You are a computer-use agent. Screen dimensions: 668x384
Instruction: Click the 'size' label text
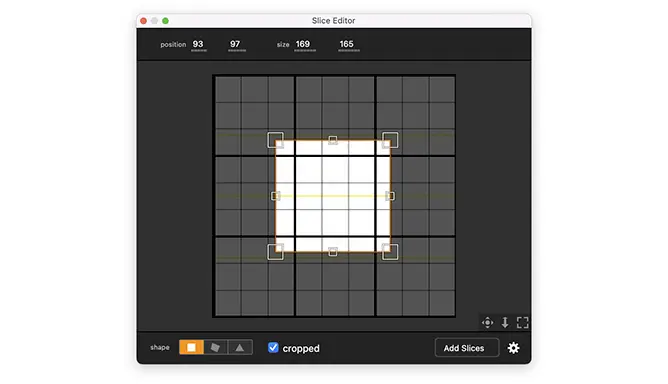(283, 44)
